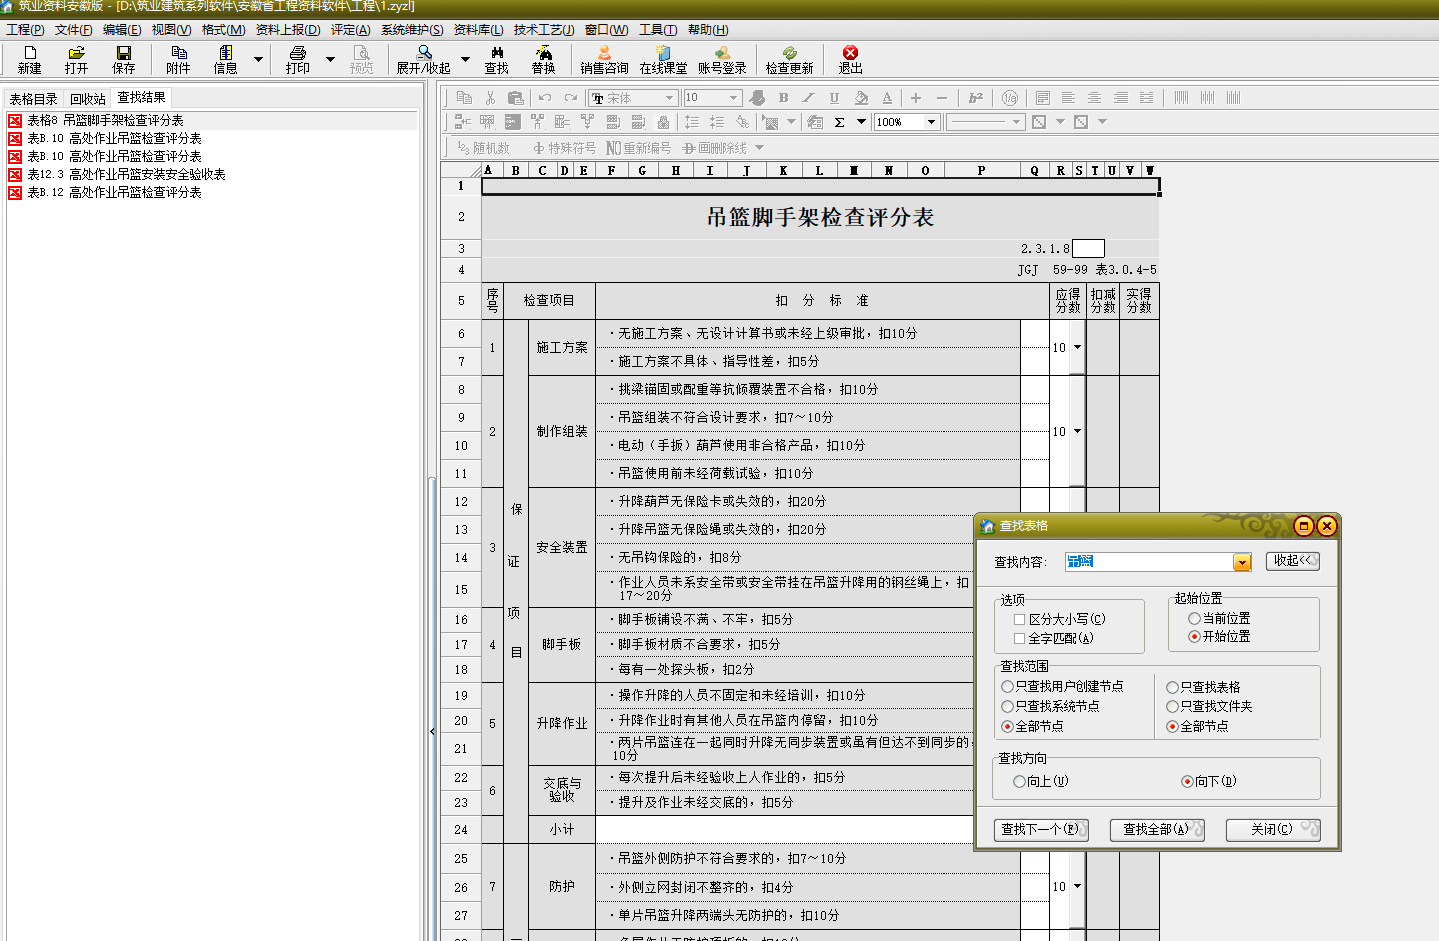Open the 100% zoom dropdown
This screenshot has width=1439, height=941.
(932, 122)
